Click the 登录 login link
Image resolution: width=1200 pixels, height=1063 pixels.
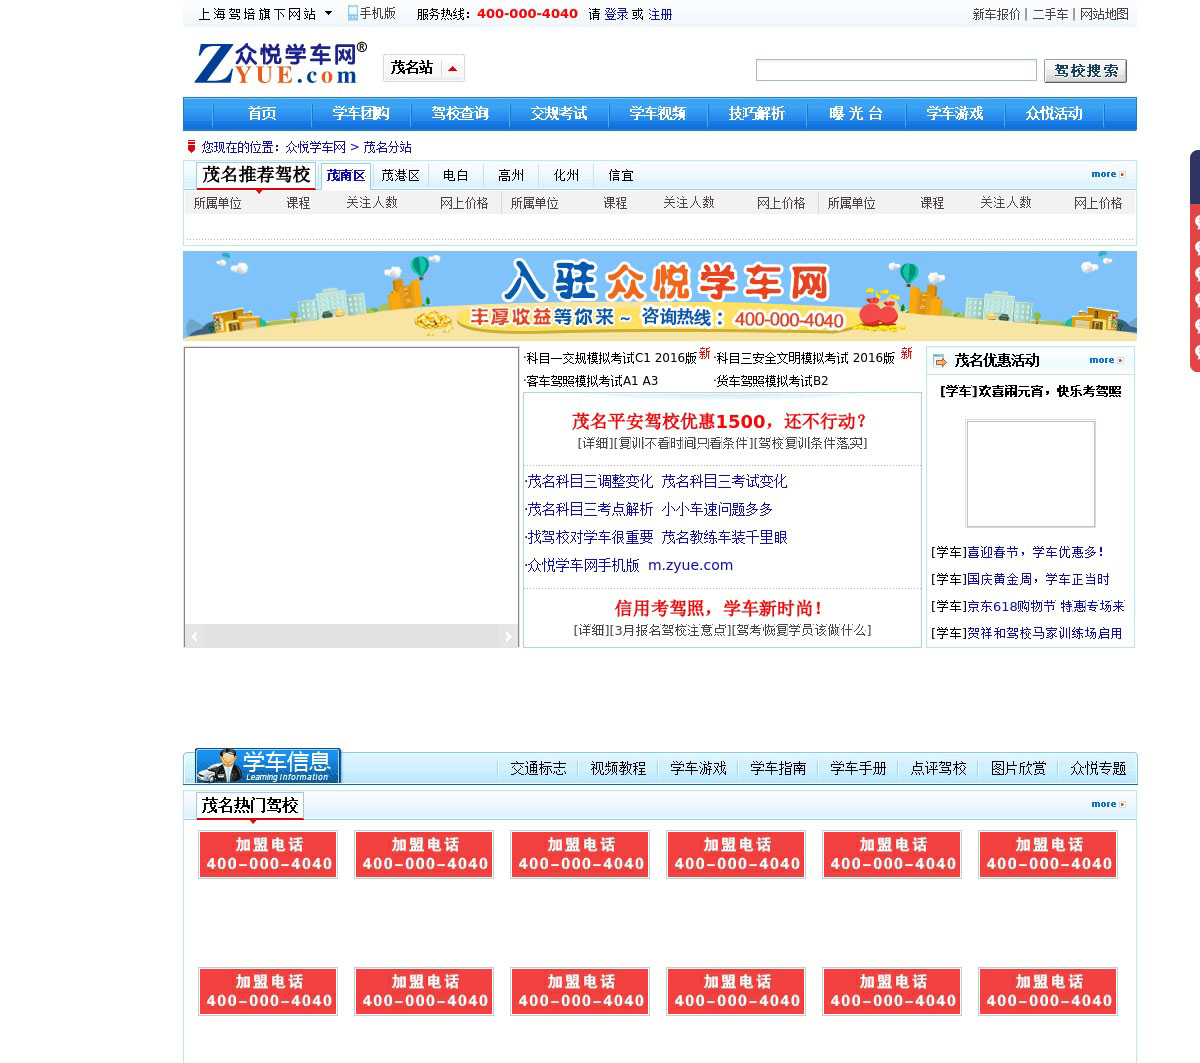click(x=616, y=14)
